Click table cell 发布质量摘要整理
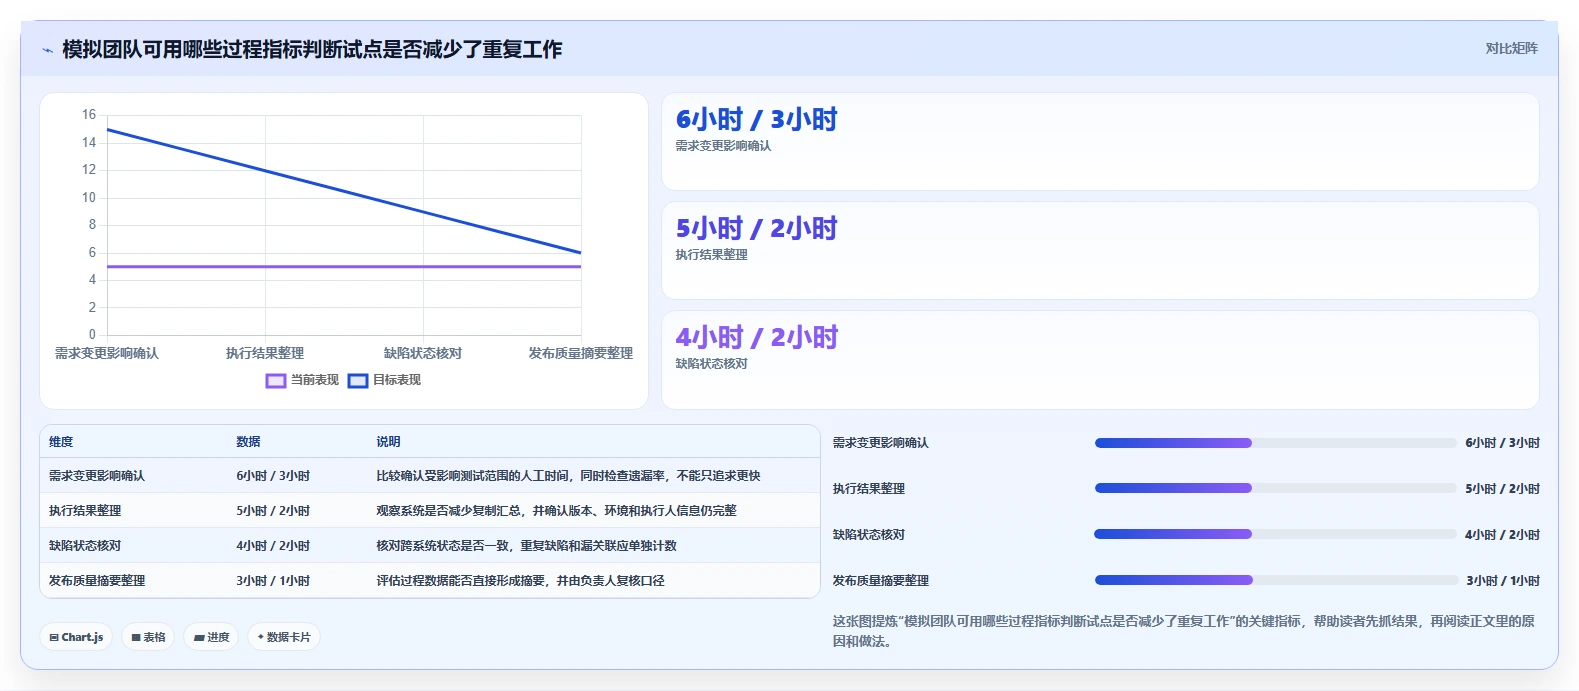The height and width of the screenshot is (691, 1579). pyautogui.click(x=97, y=581)
